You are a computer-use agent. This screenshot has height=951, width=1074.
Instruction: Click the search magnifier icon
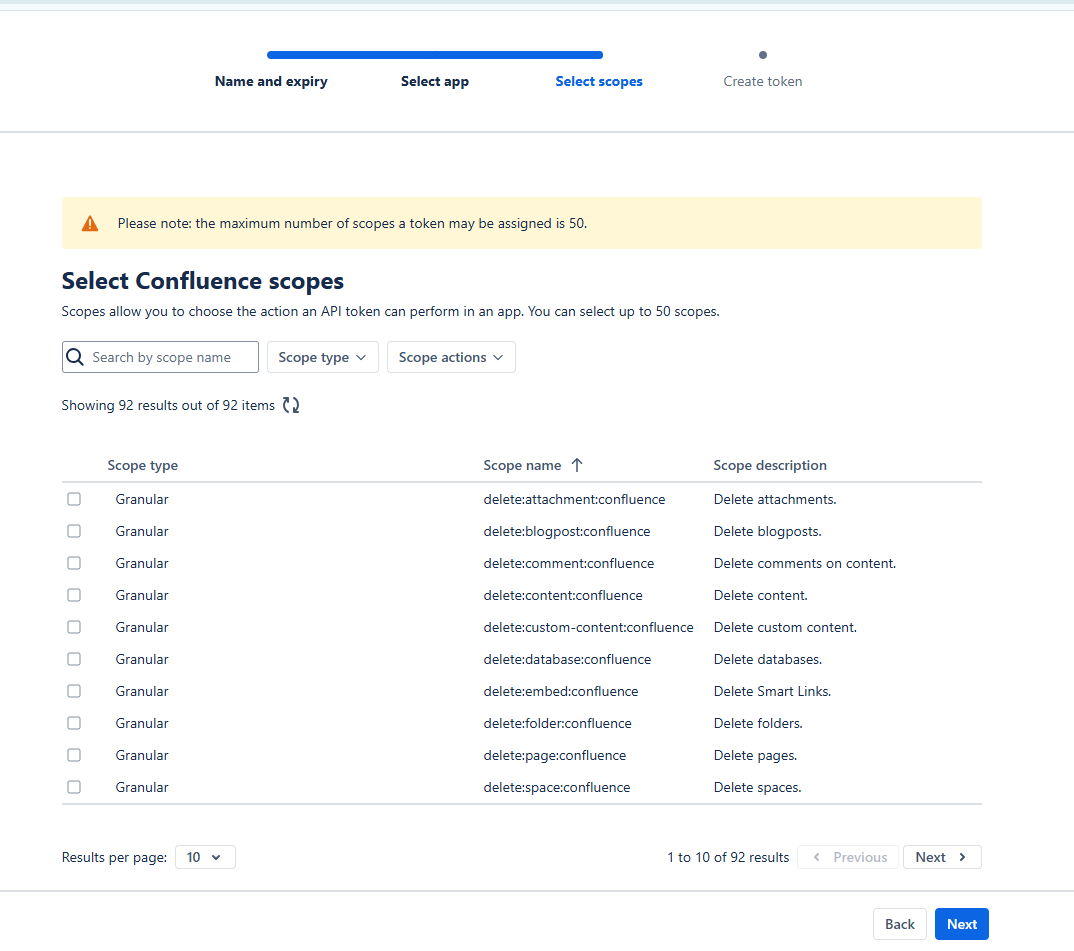[x=75, y=357]
